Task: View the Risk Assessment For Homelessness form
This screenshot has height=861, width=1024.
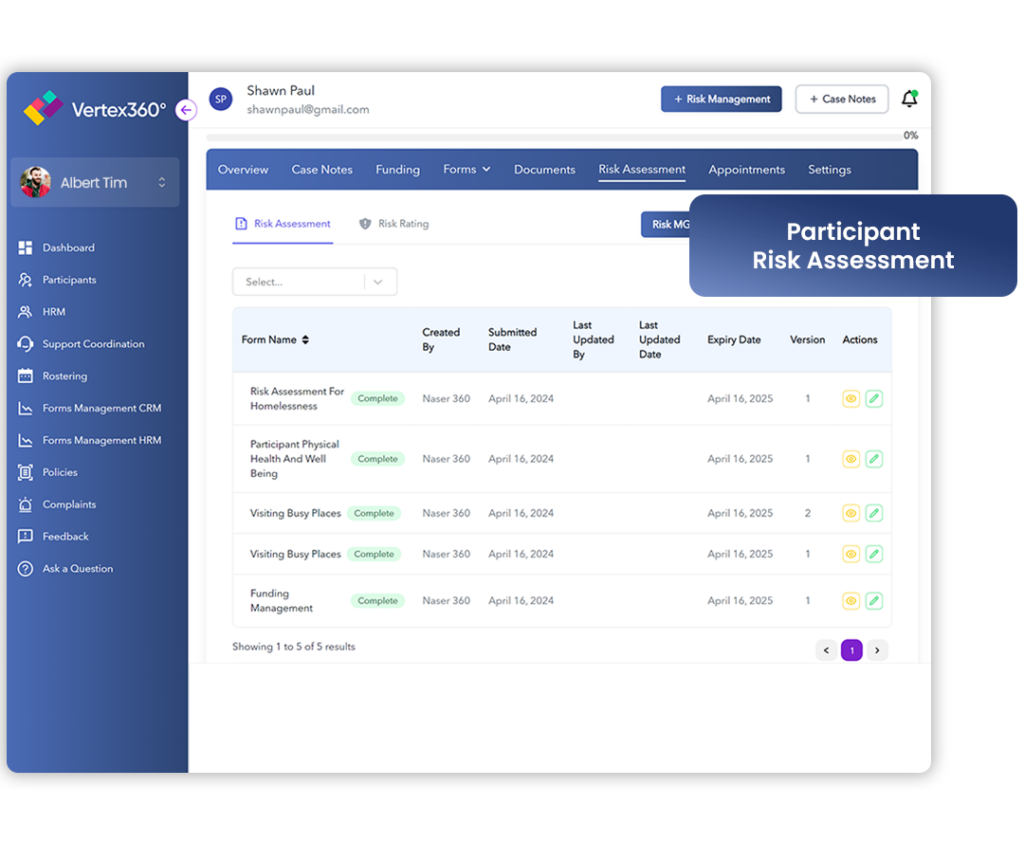Action: click(851, 398)
